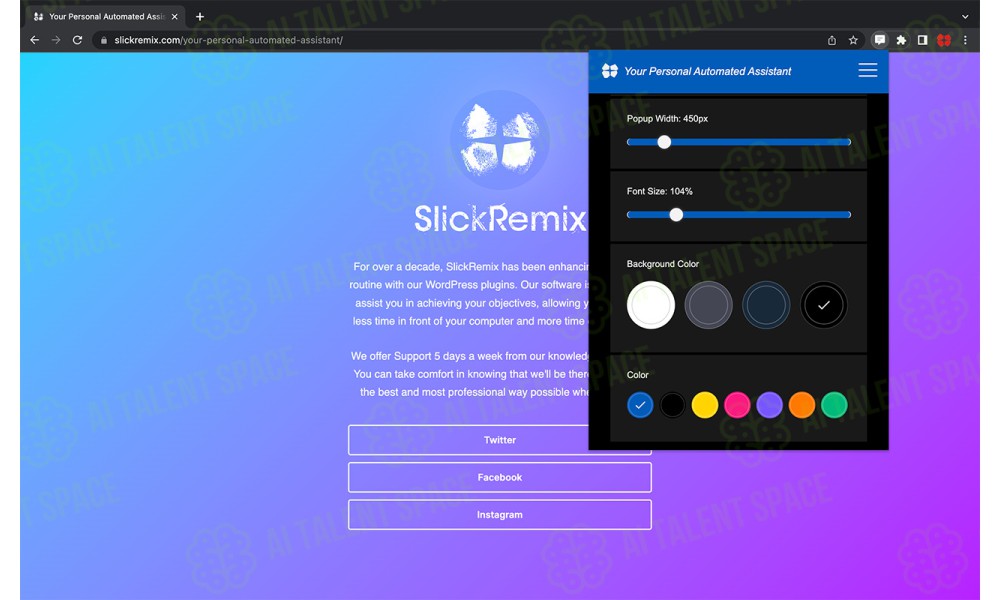The height and width of the screenshot is (600, 1000).
Task: Pick the pink accent color
Action: pyautogui.click(x=737, y=405)
